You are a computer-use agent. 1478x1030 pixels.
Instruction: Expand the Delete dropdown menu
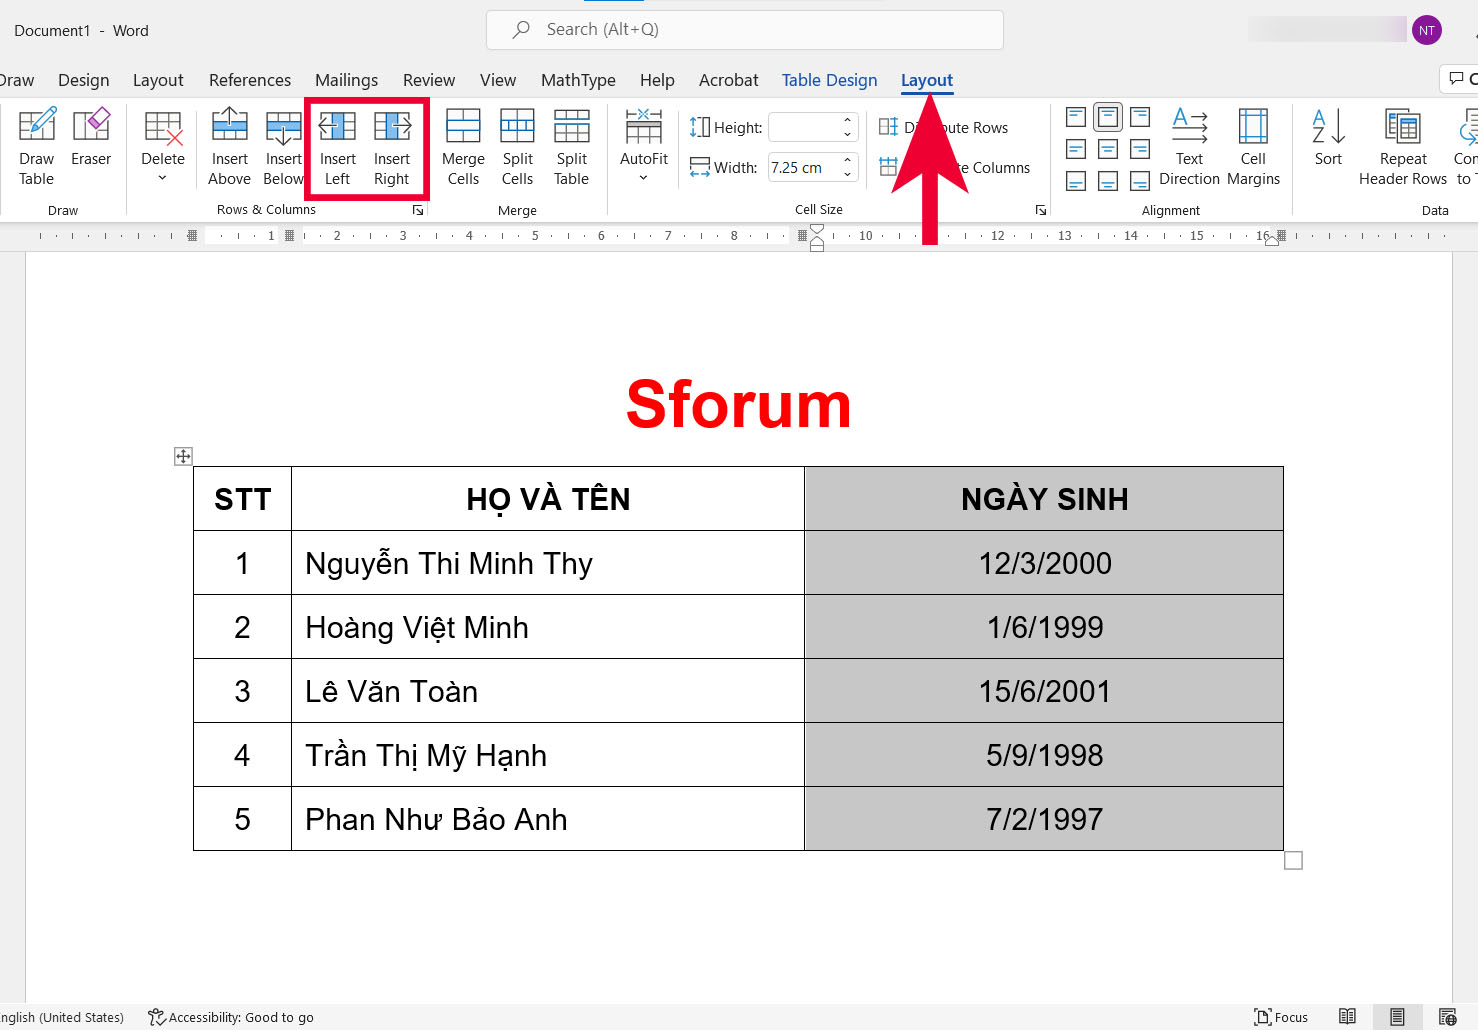(x=163, y=179)
